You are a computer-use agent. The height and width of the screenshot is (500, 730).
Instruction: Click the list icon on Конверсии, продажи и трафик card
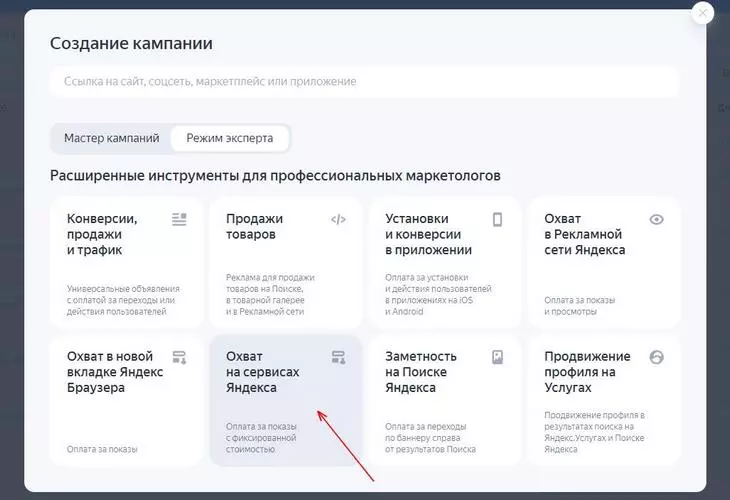pyautogui.click(x=179, y=219)
